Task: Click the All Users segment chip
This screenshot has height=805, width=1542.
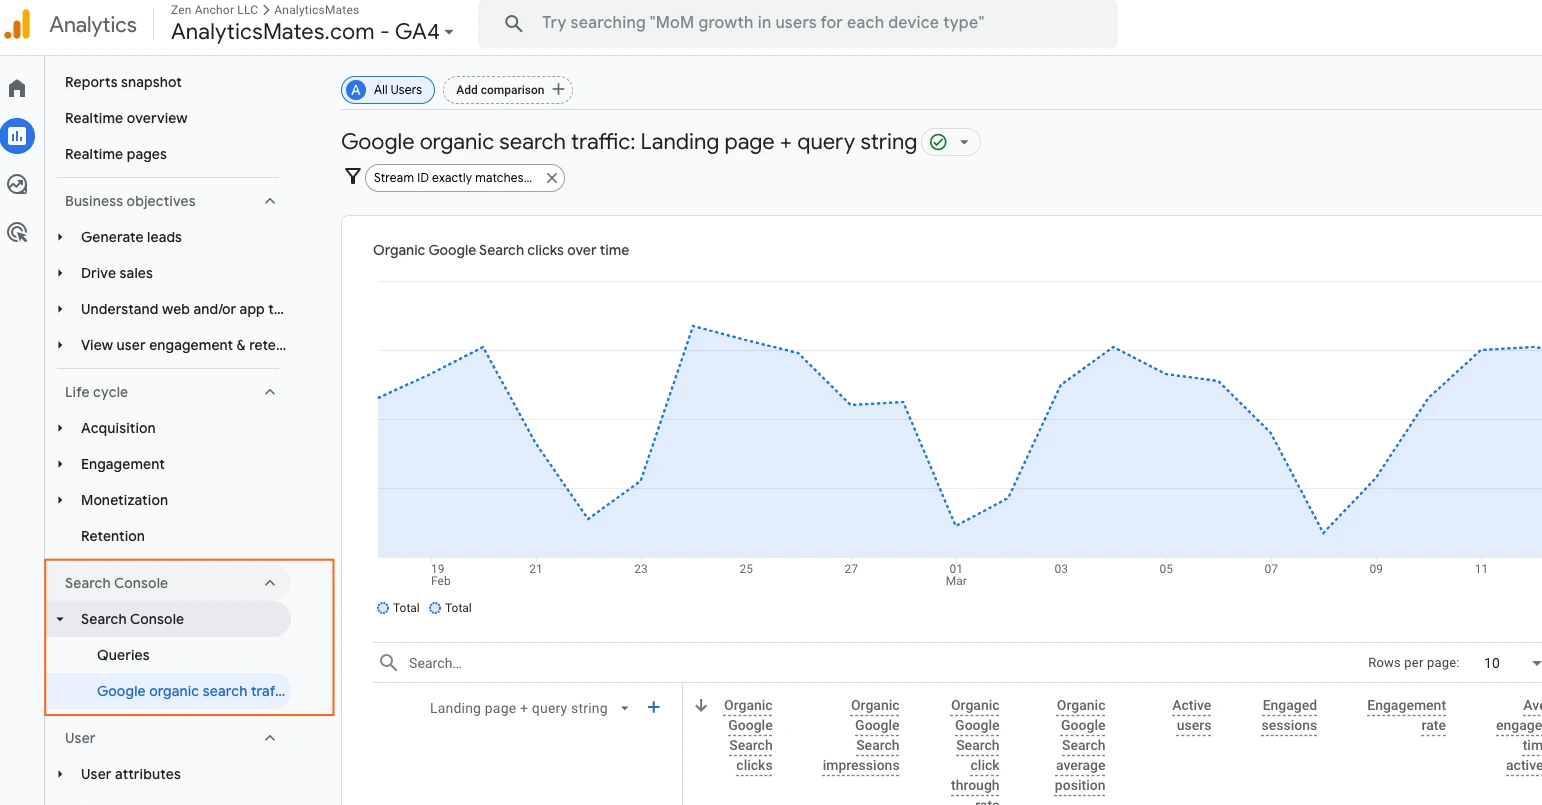Action: tap(388, 90)
